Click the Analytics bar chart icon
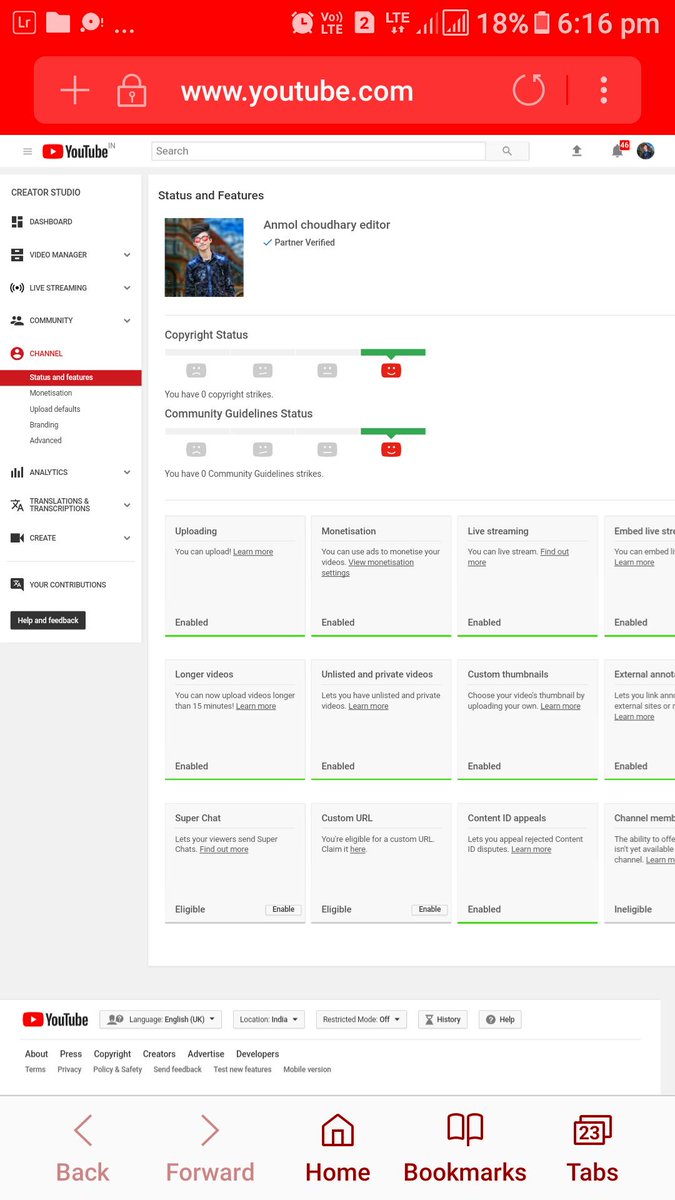The image size is (675, 1200). 17,472
